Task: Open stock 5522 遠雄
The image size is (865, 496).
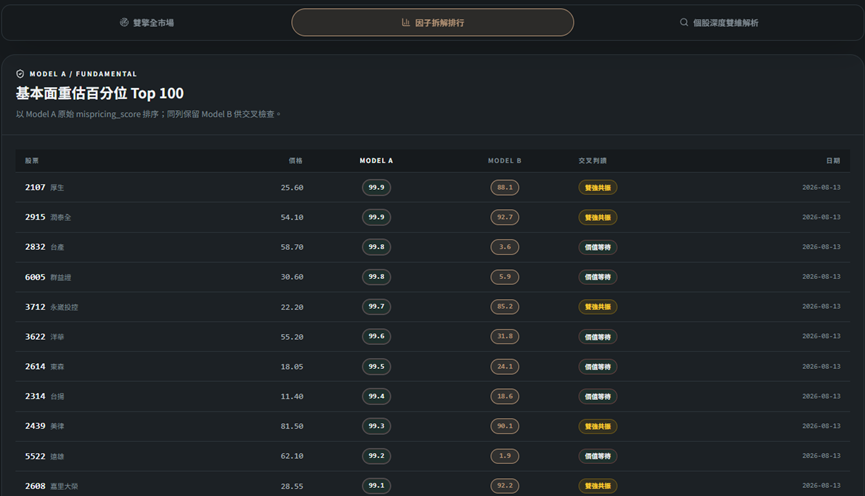Action: point(44,456)
